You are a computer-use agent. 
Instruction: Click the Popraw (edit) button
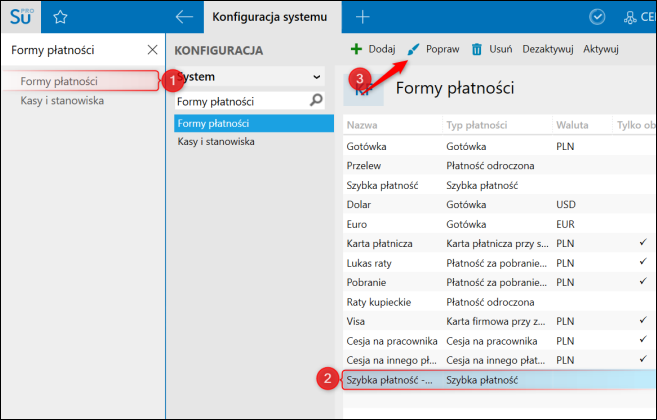[433, 48]
